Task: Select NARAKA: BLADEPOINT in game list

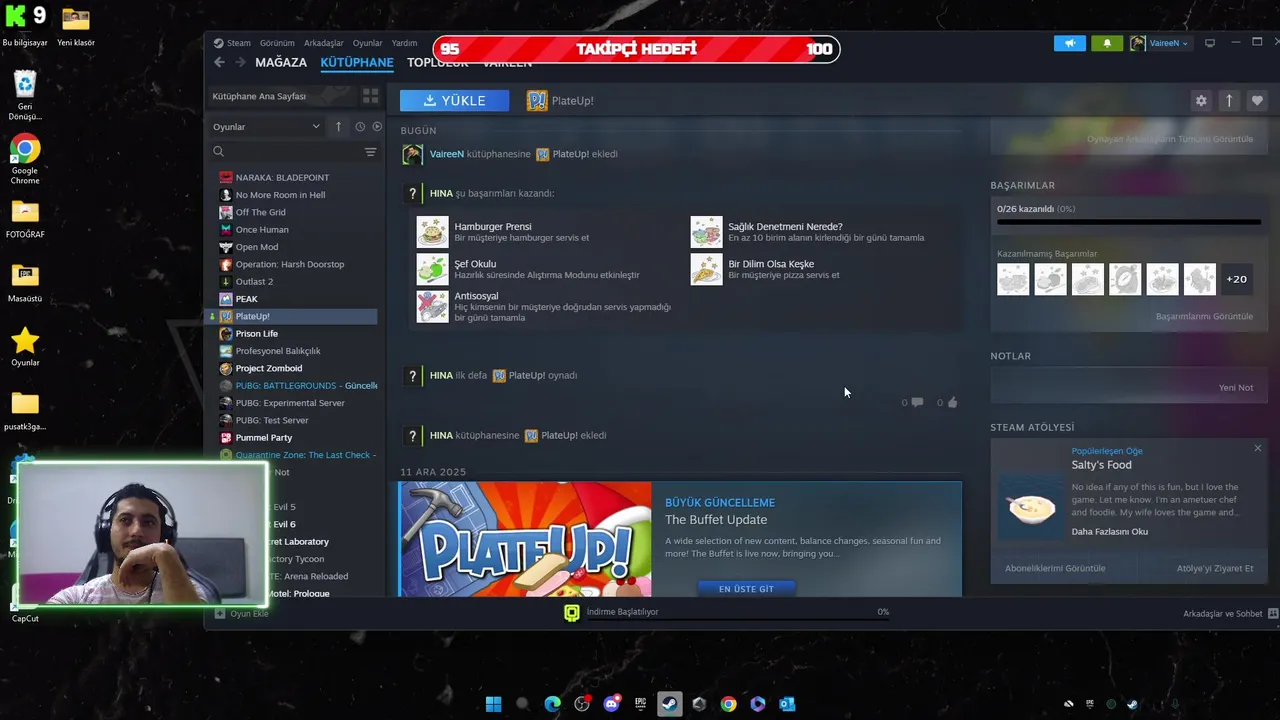Action: point(282,178)
